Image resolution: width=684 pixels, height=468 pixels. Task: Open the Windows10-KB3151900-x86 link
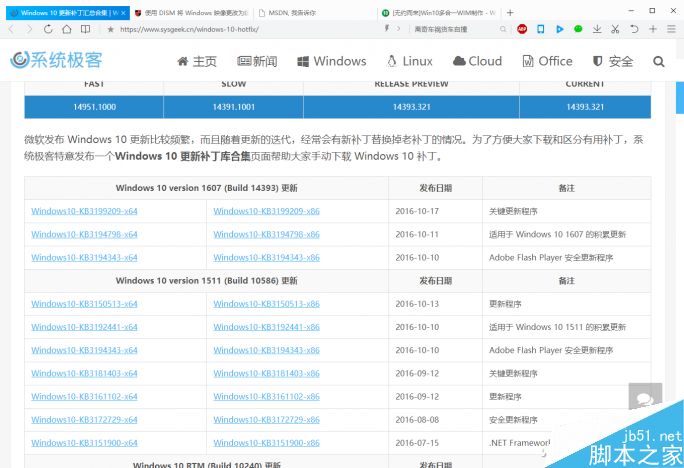click(x=267, y=443)
